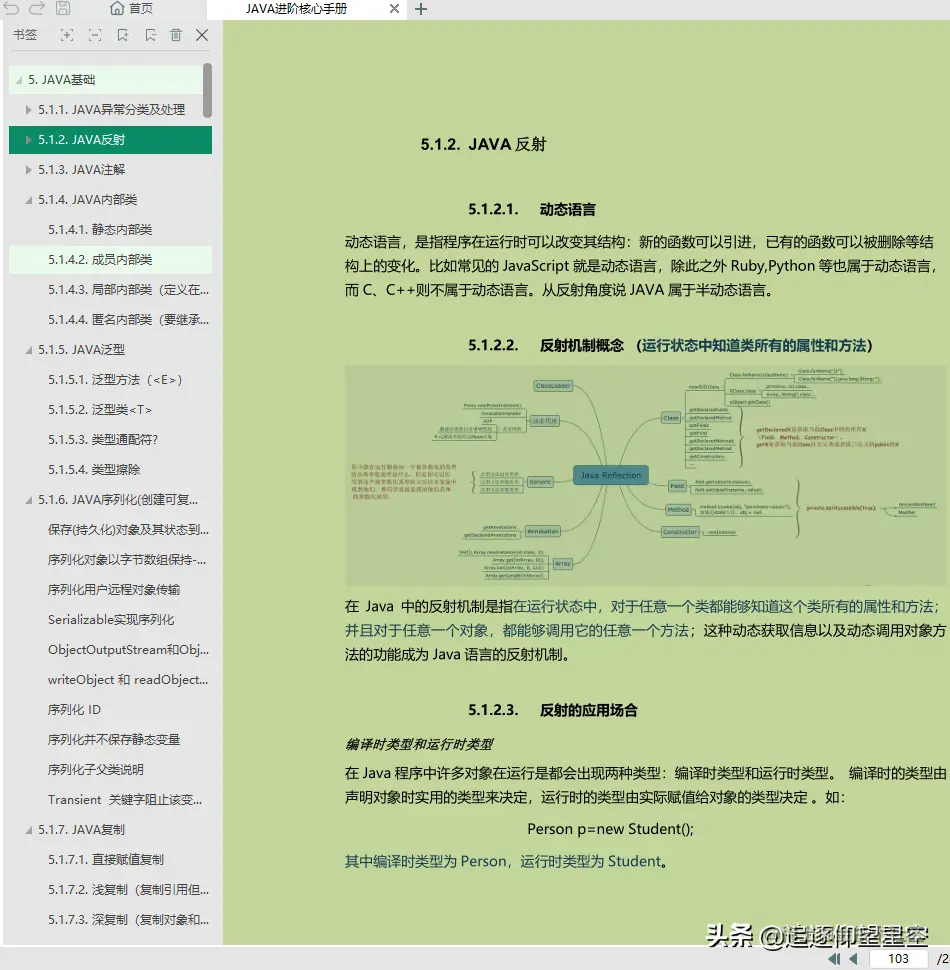
Task: Click the 书签 panel title label
Action: click(25, 35)
